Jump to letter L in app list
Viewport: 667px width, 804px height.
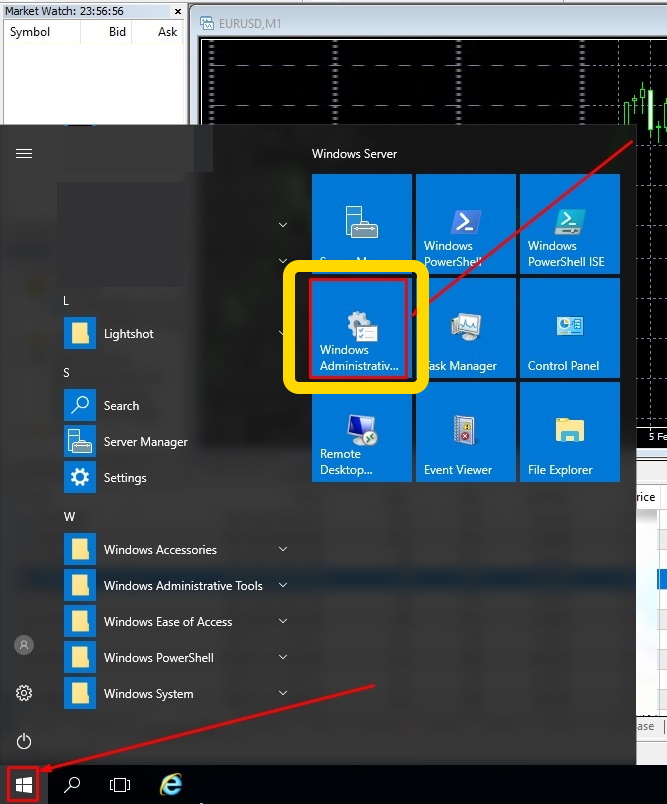coord(66,301)
